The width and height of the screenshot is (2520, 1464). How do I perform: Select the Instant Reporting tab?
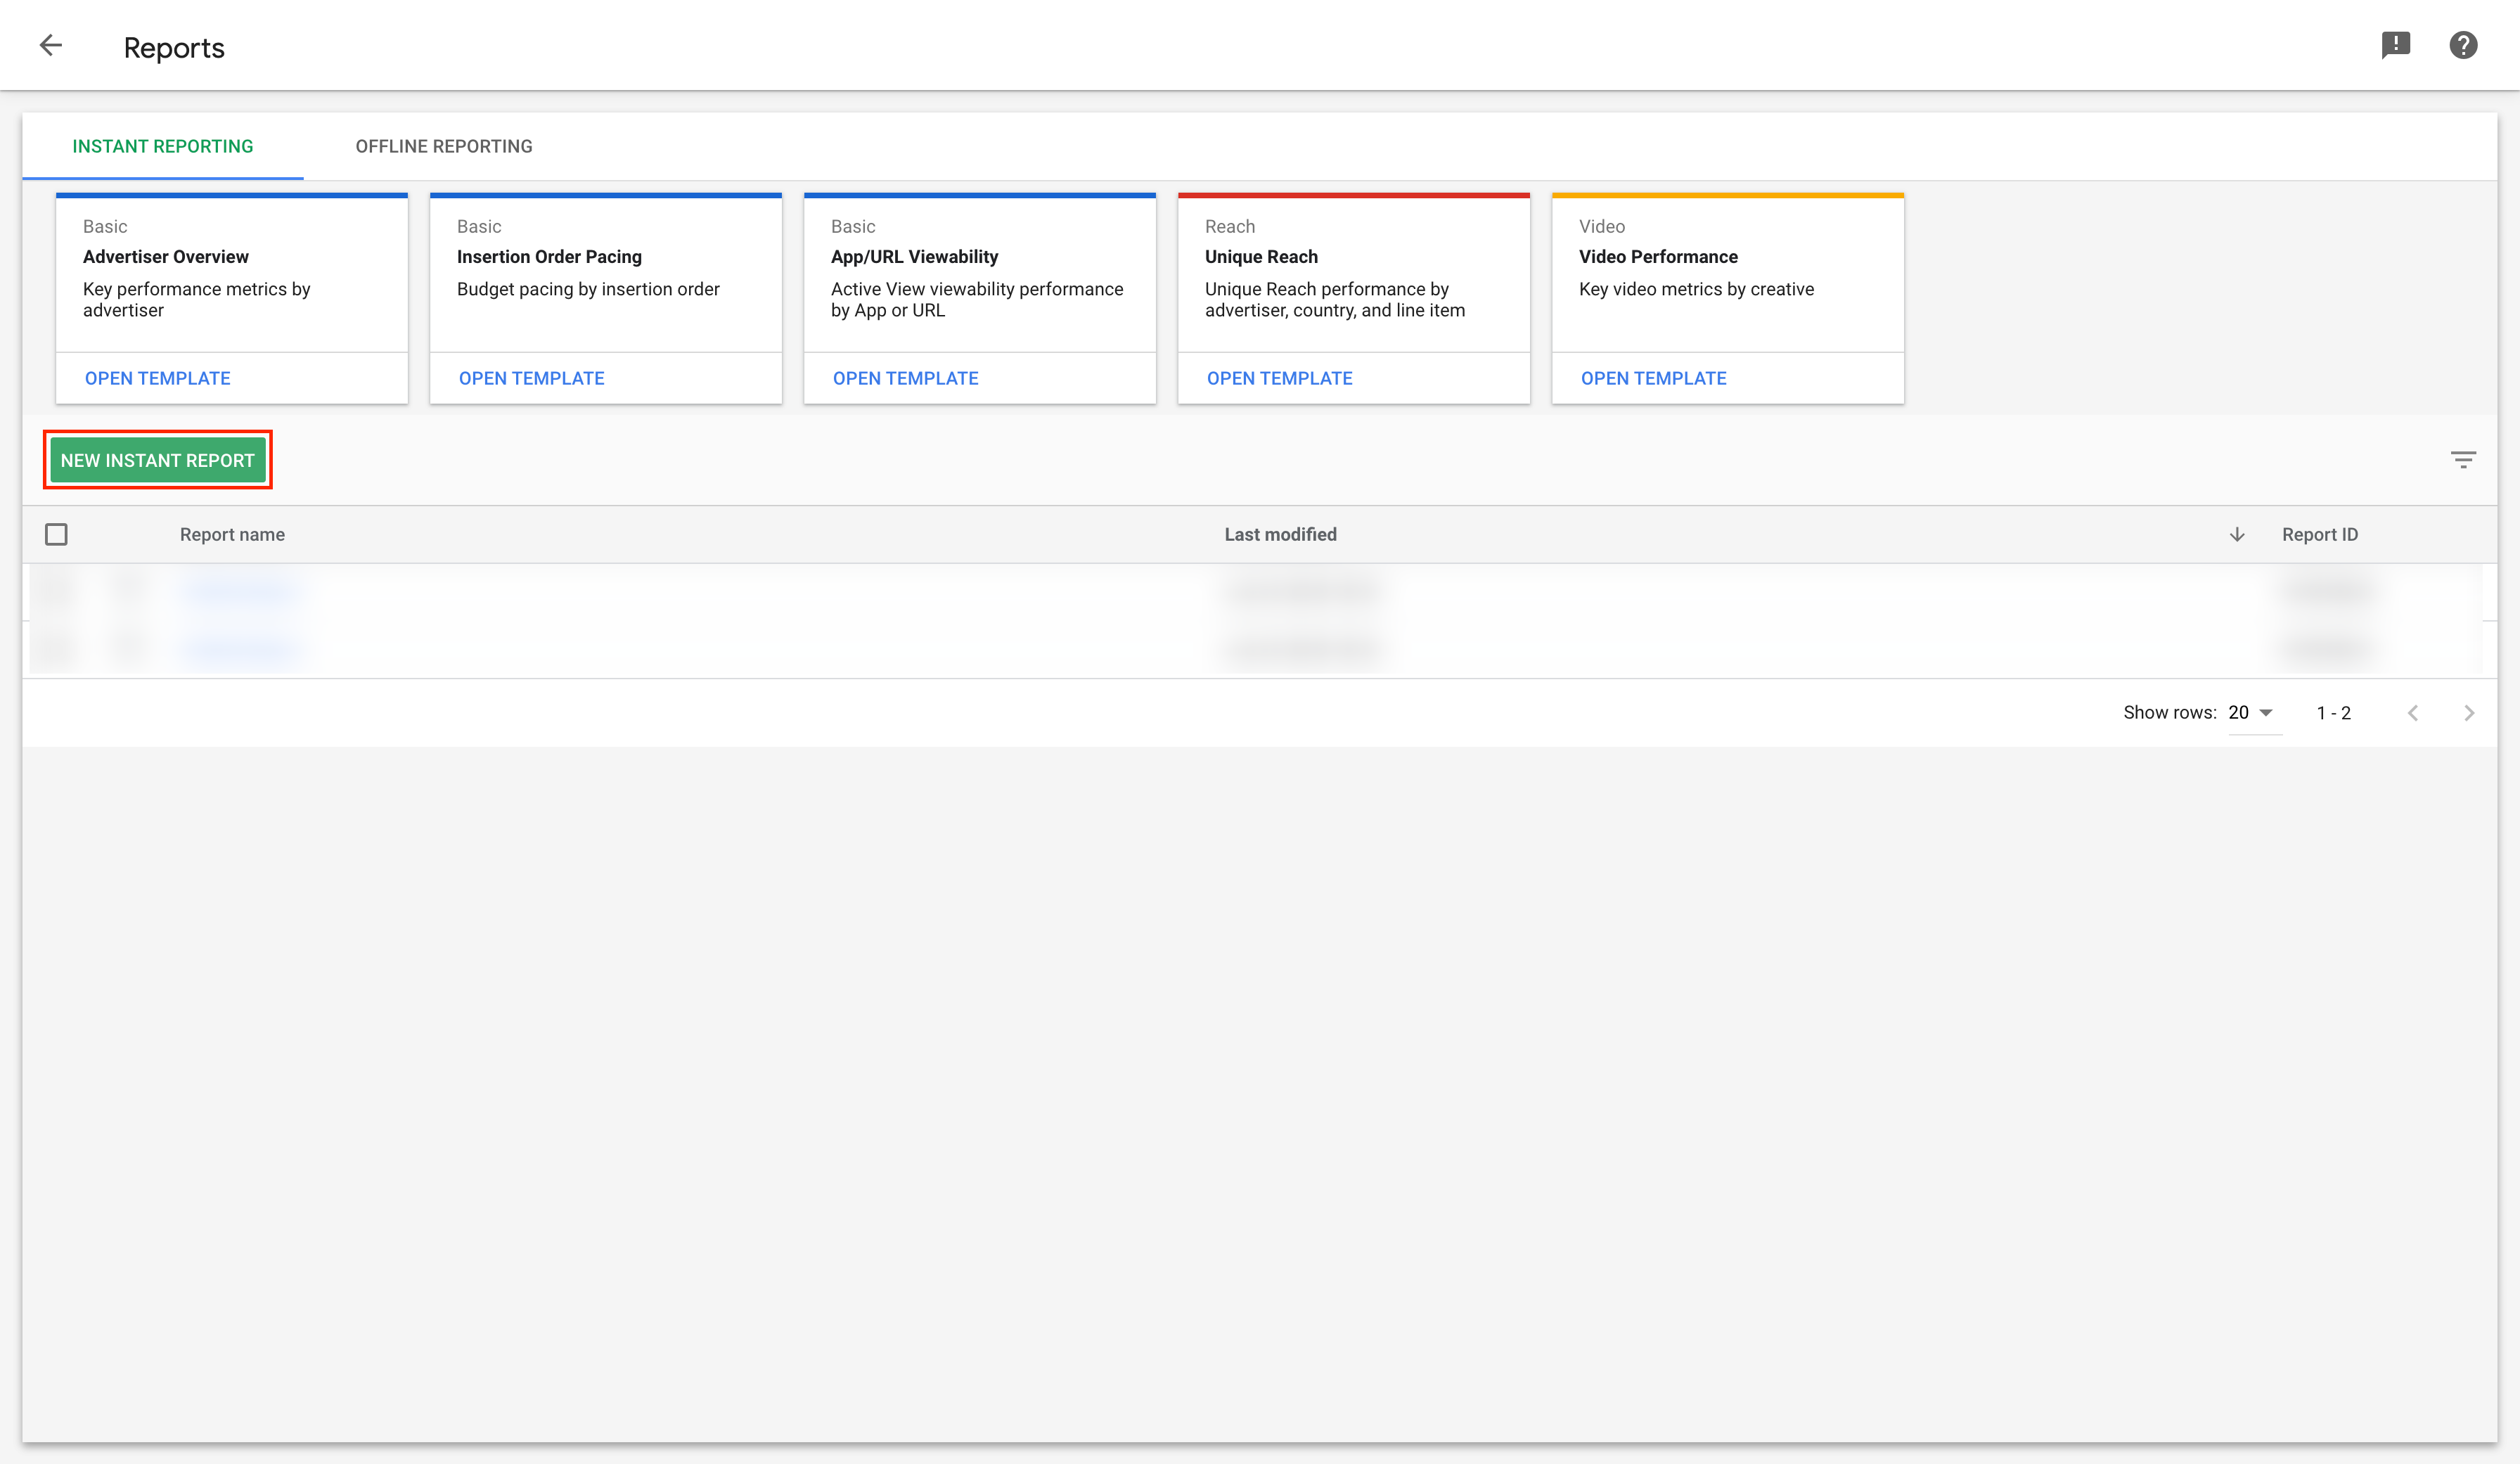pyautogui.click(x=163, y=146)
